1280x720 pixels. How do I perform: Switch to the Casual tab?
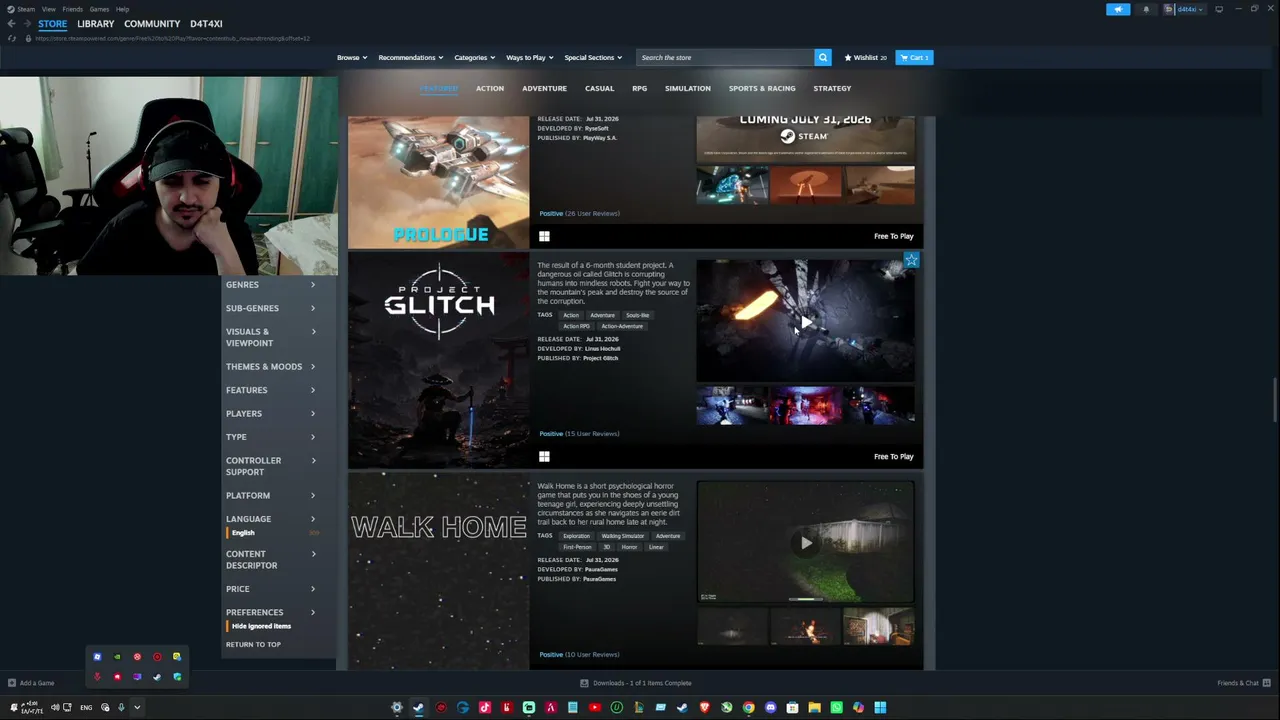click(600, 88)
